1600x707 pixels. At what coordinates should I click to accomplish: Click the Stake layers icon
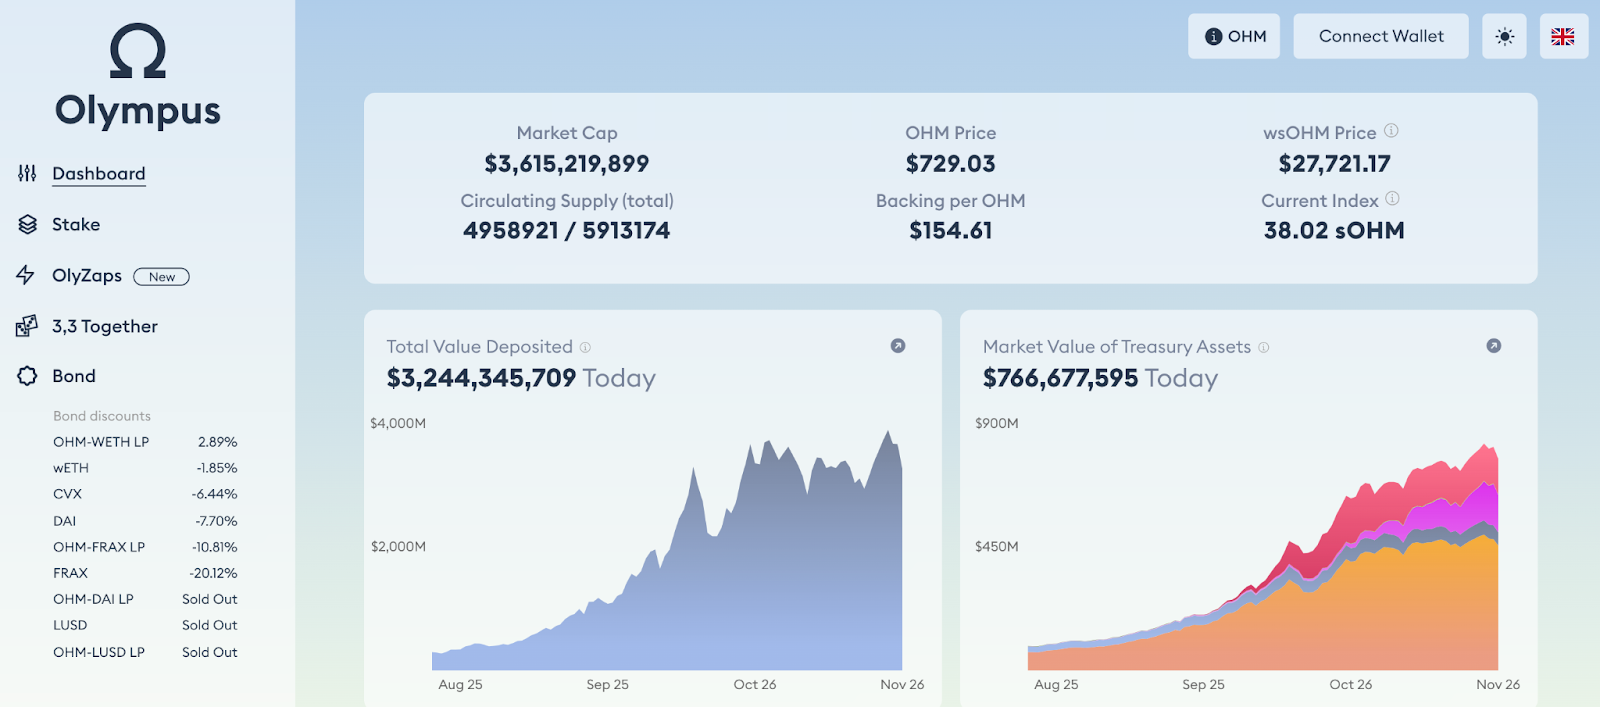click(x=27, y=224)
